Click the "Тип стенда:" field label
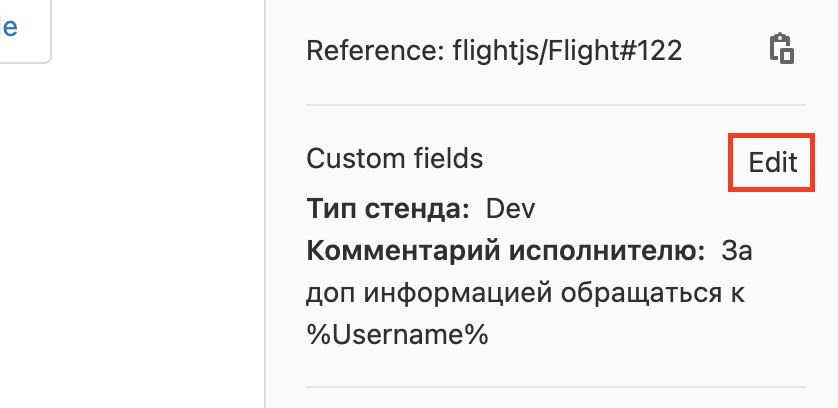The image size is (838, 408). coord(388,209)
